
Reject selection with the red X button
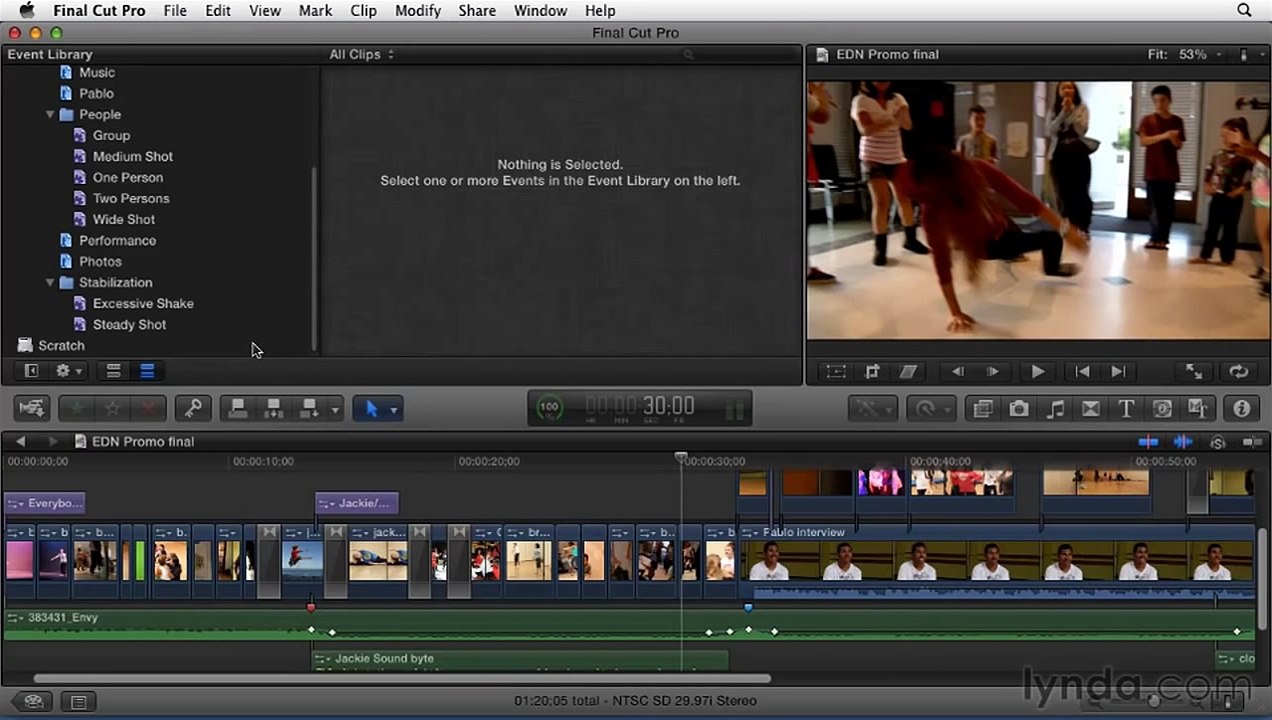click(148, 408)
